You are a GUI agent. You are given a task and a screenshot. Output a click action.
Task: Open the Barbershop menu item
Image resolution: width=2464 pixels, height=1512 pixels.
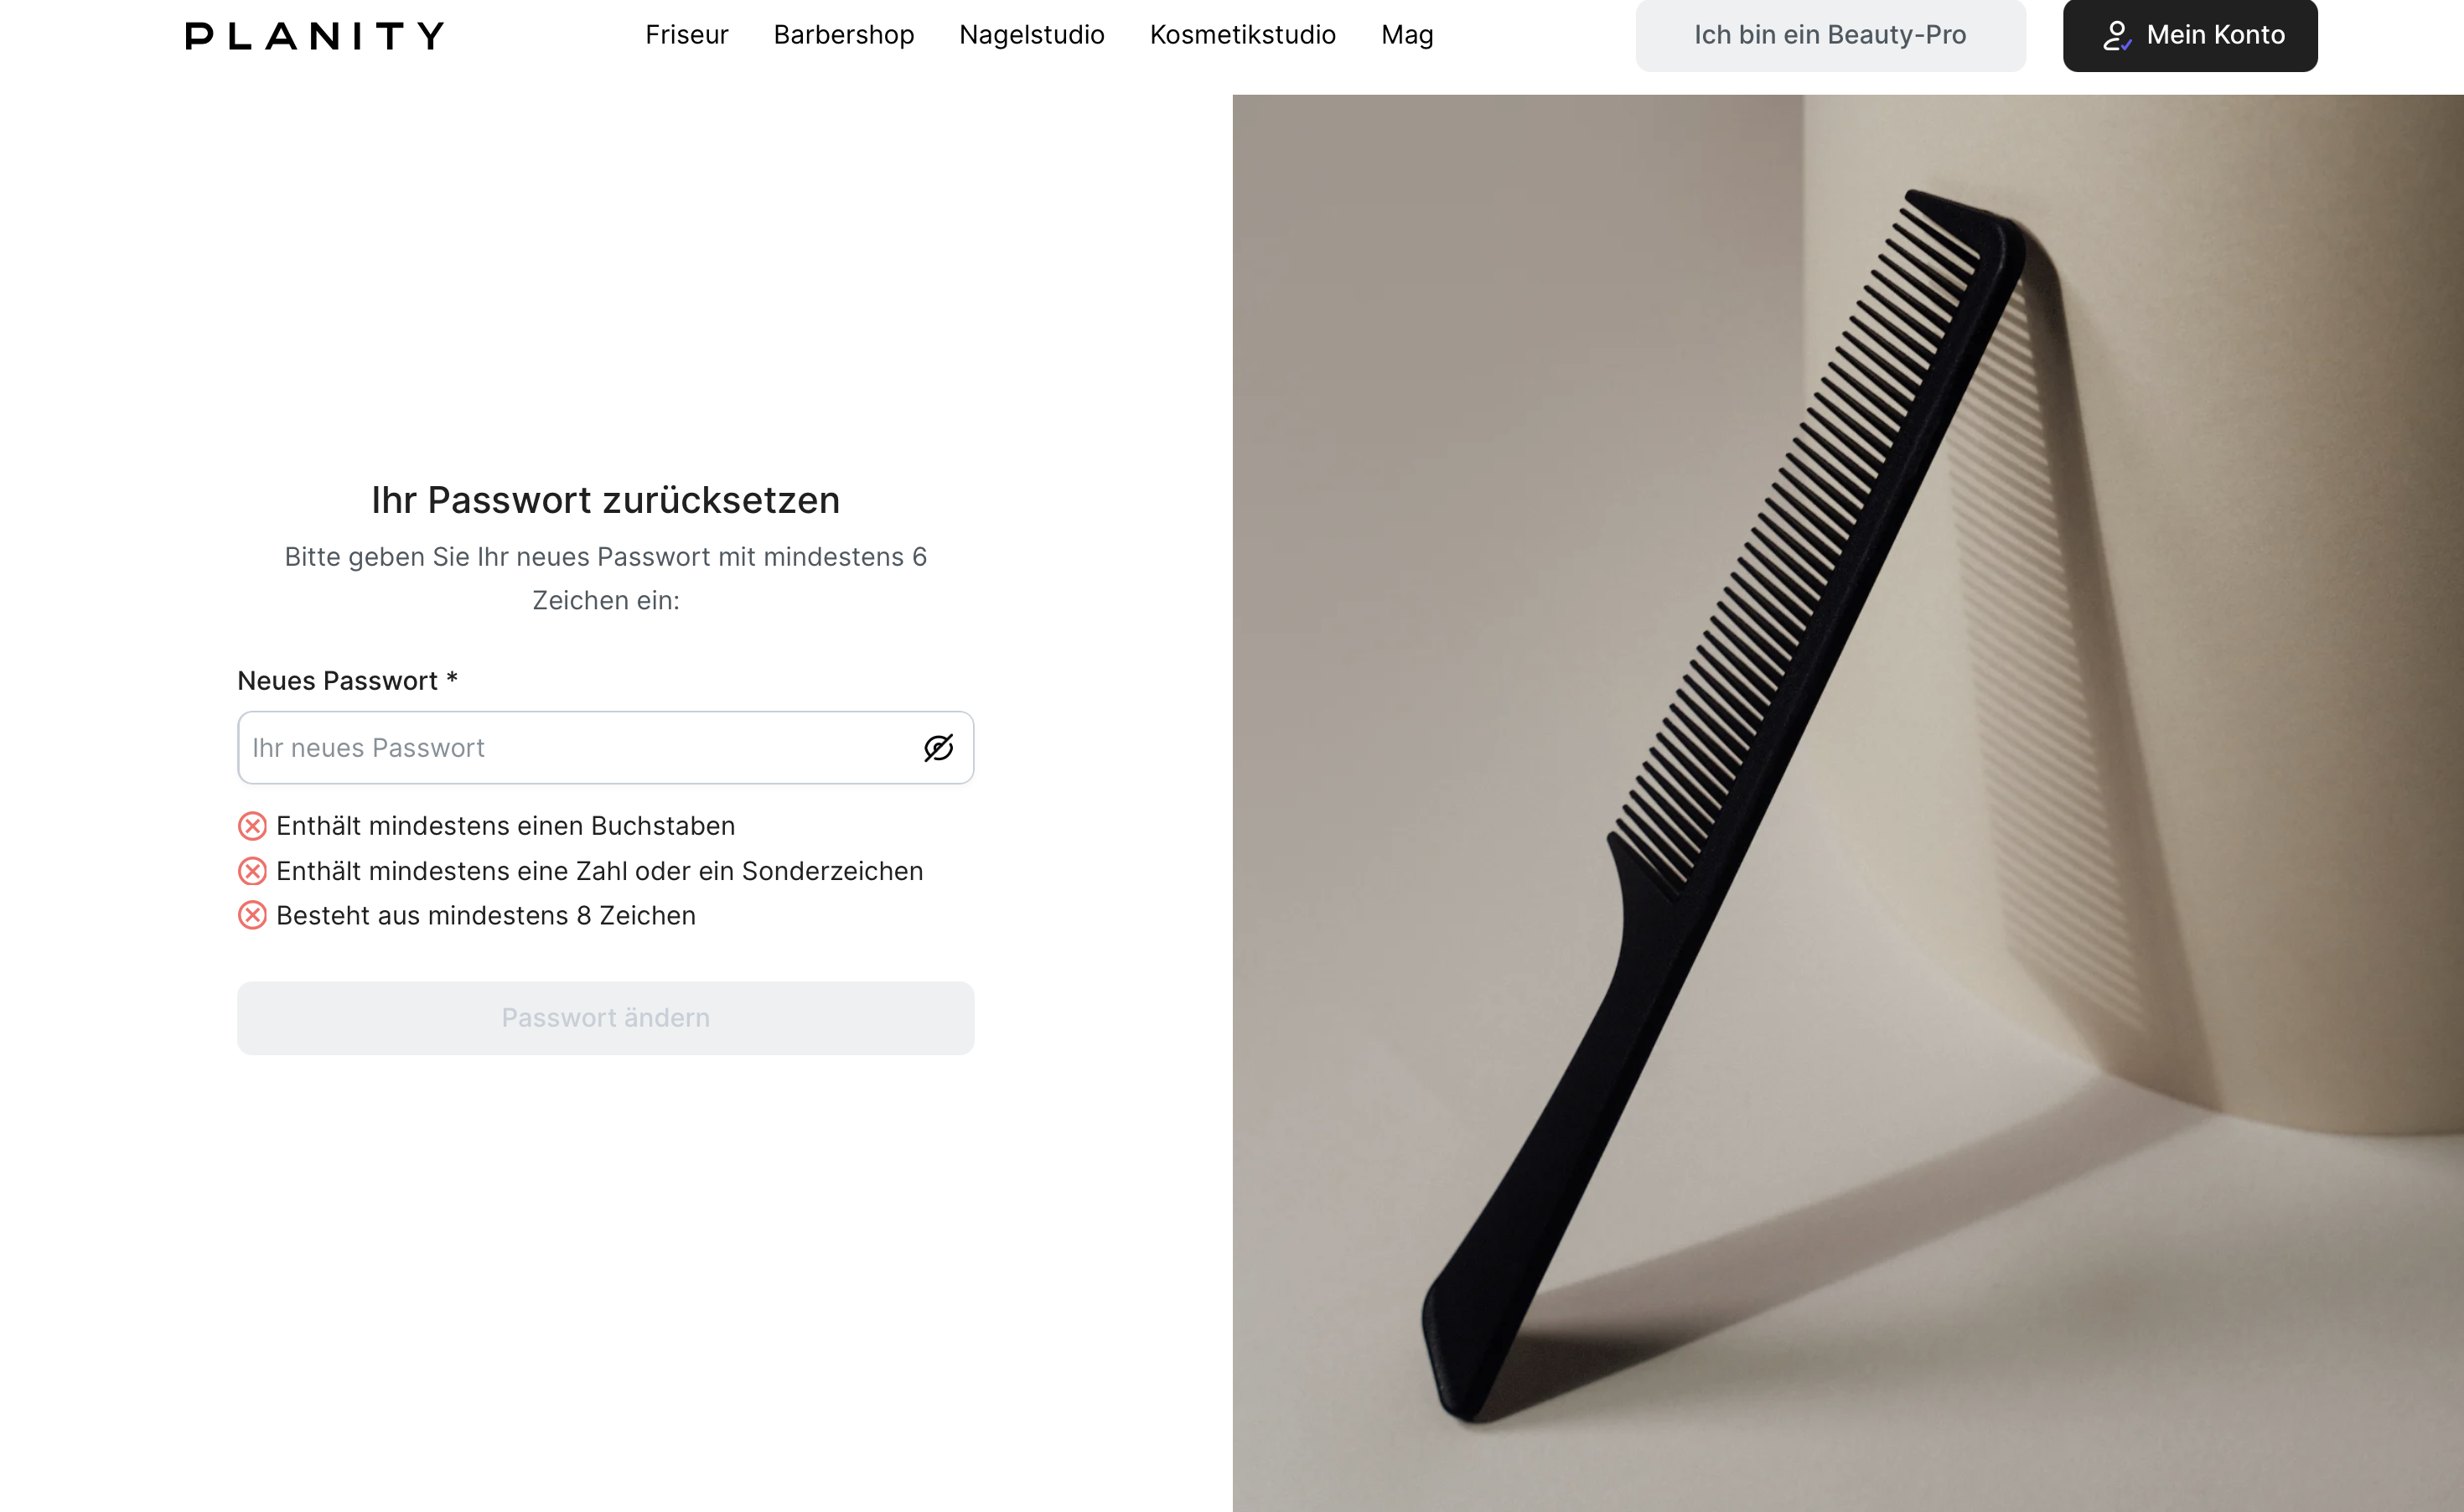coord(844,35)
